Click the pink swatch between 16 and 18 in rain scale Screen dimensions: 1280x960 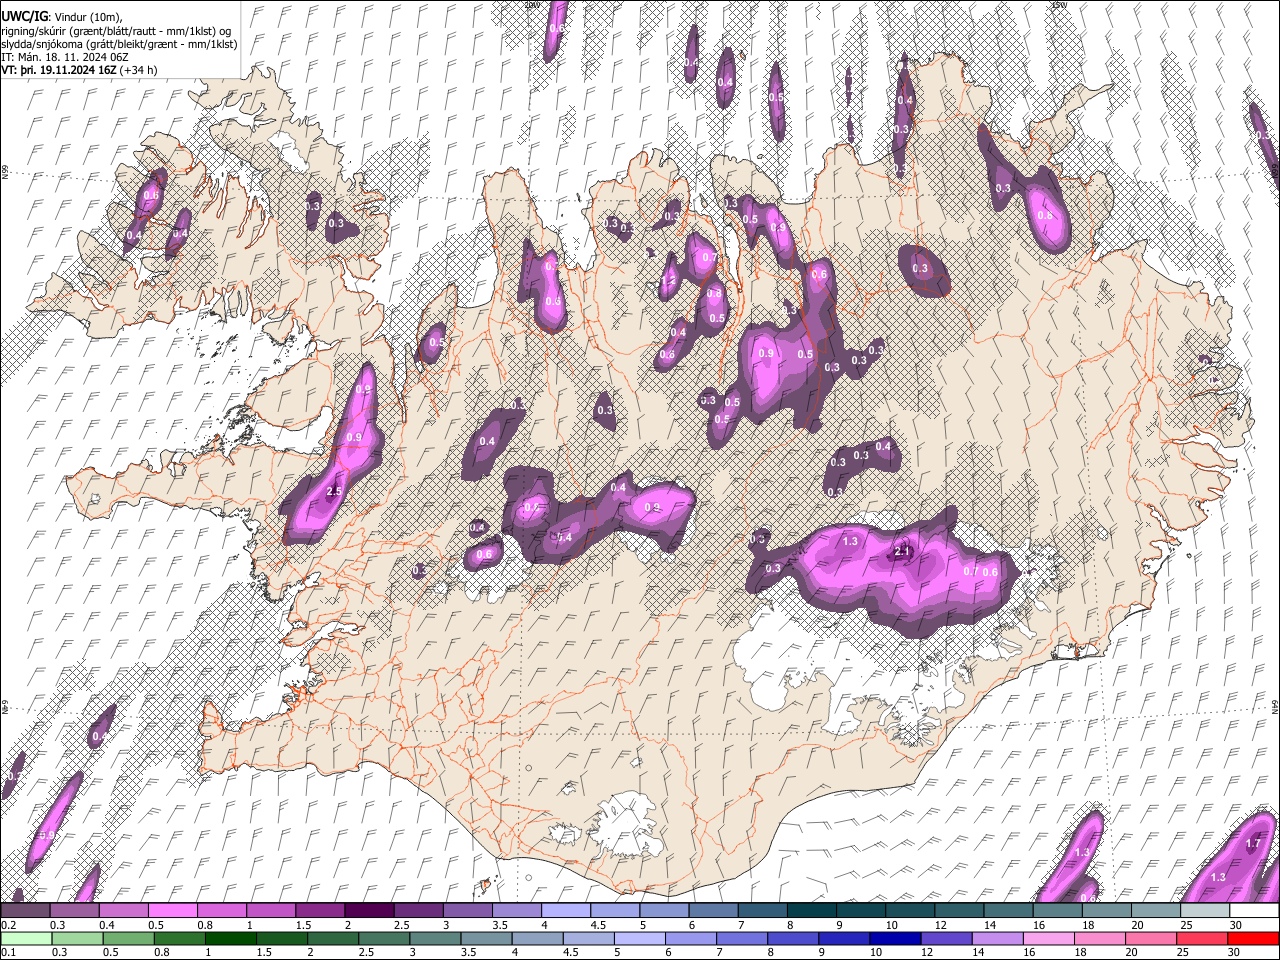[x=1047, y=938]
